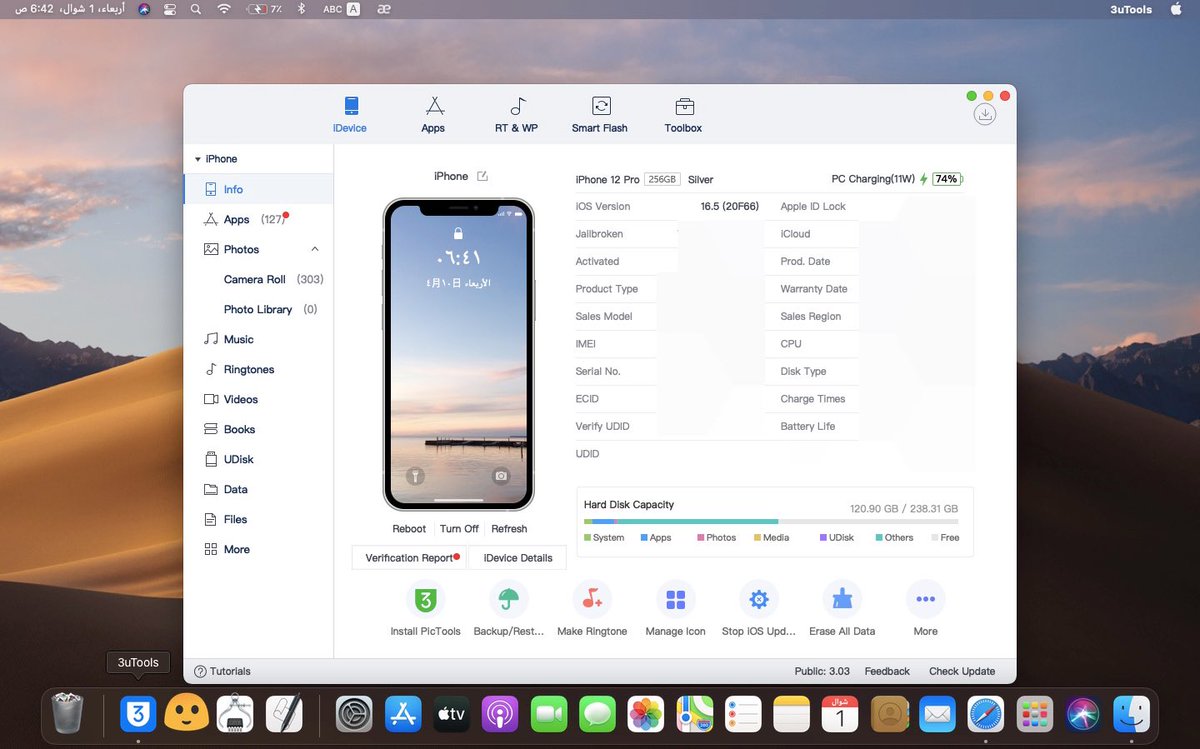1200x749 pixels.
Task: Open the Photos app in the Dock
Action: (647, 714)
